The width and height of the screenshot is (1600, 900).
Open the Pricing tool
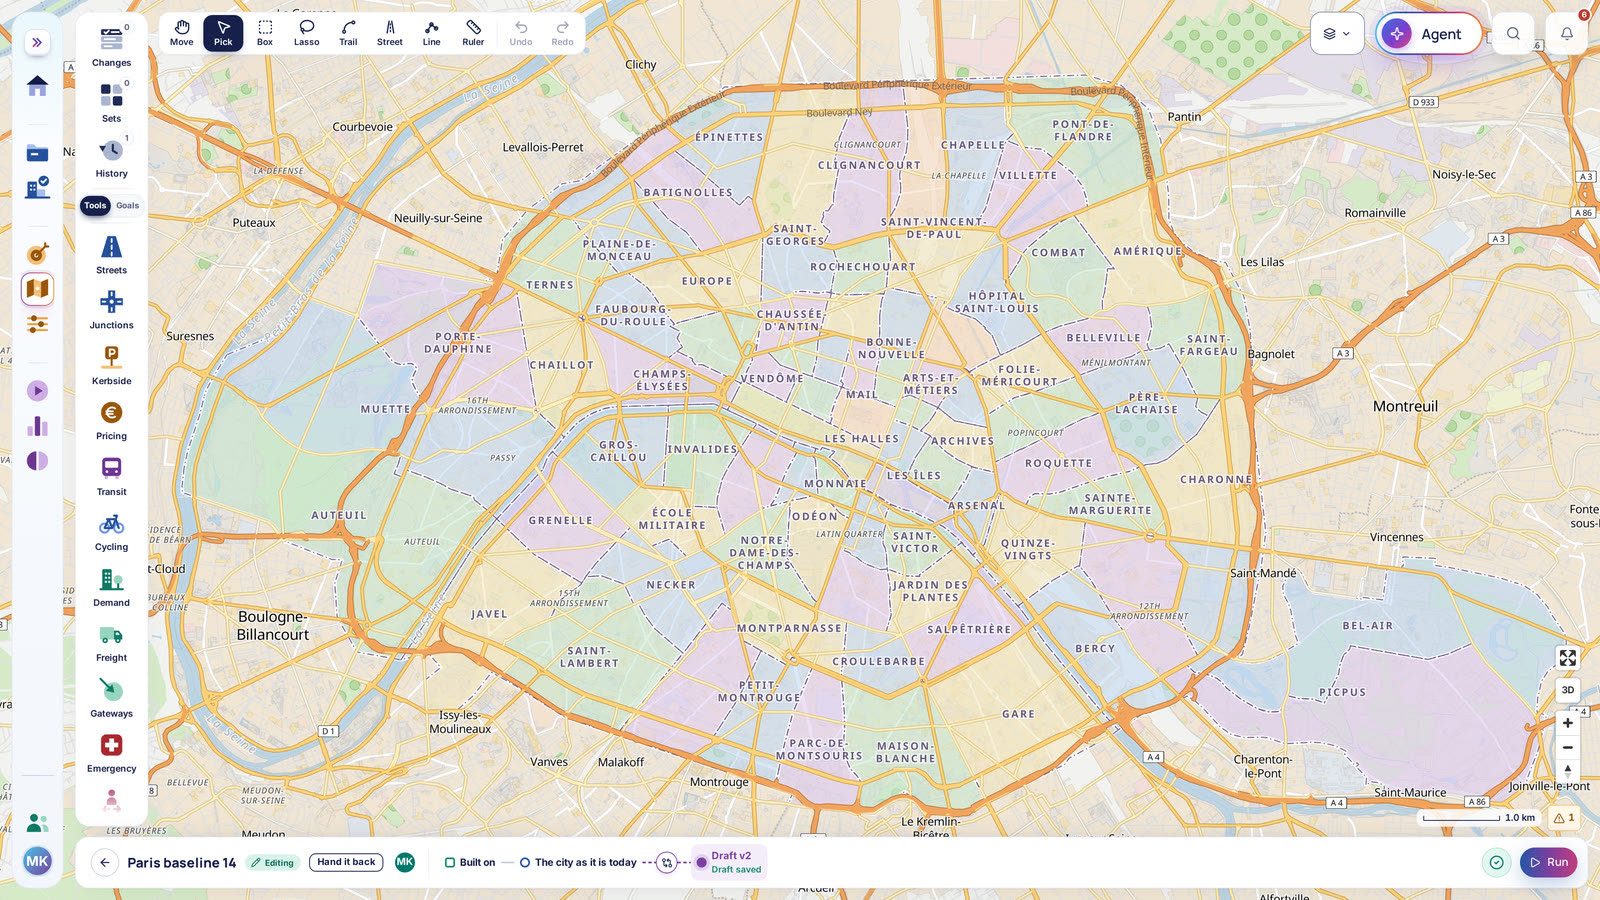click(111, 420)
